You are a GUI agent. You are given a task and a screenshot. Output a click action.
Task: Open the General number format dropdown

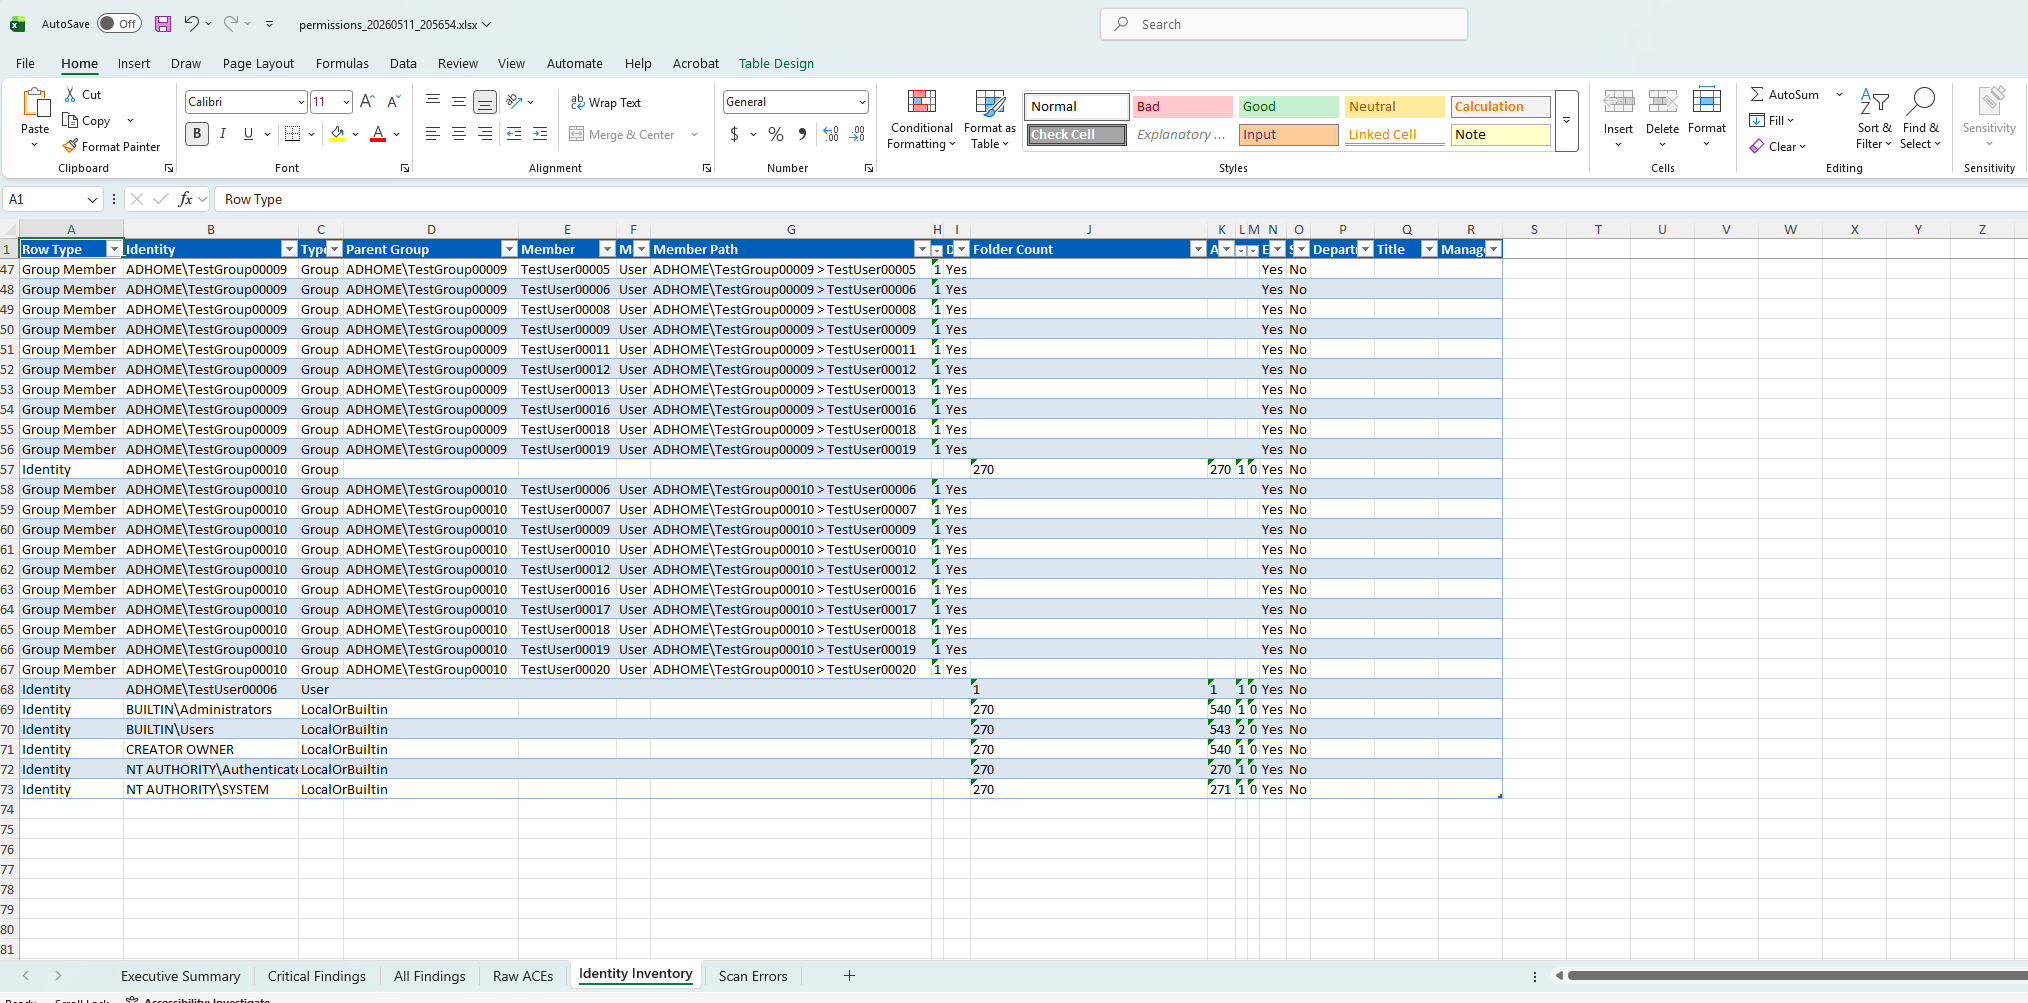tap(861, 102)
